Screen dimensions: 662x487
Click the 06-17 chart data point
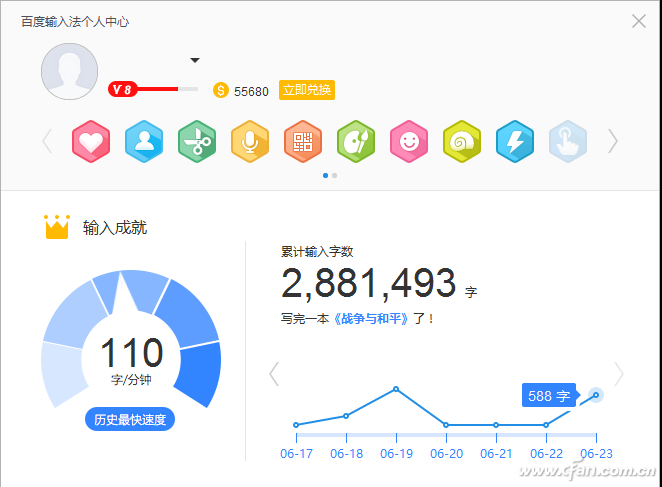click(296, 425)
